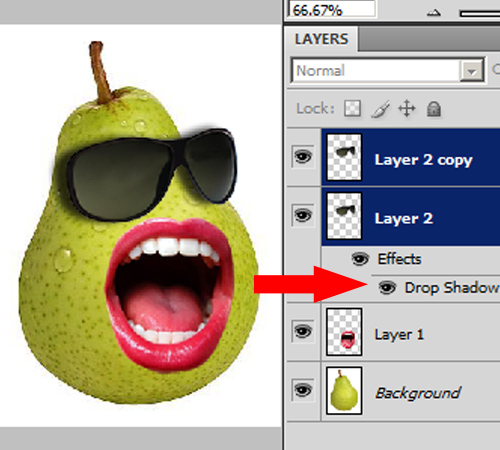This screenshot has height=450, width=500.
Task: Hide the Background layer
Action: tap(303, 390)
